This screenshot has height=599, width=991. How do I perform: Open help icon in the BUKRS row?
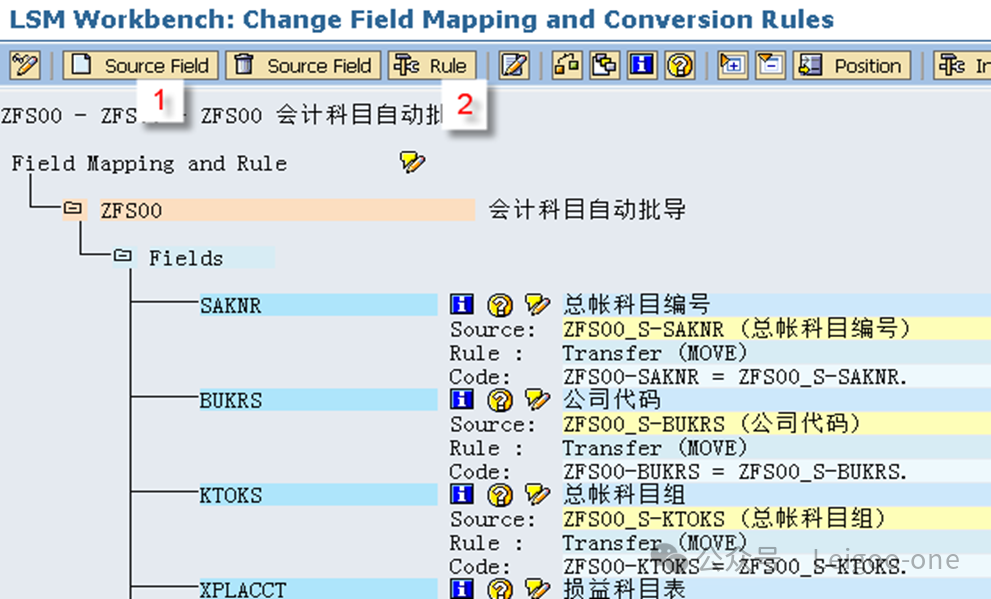(499, 401)
